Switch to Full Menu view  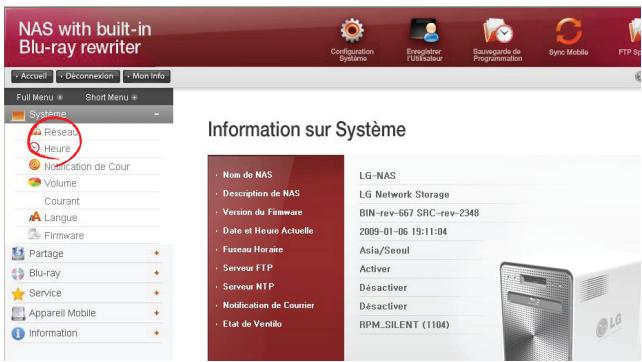(39, 97)
